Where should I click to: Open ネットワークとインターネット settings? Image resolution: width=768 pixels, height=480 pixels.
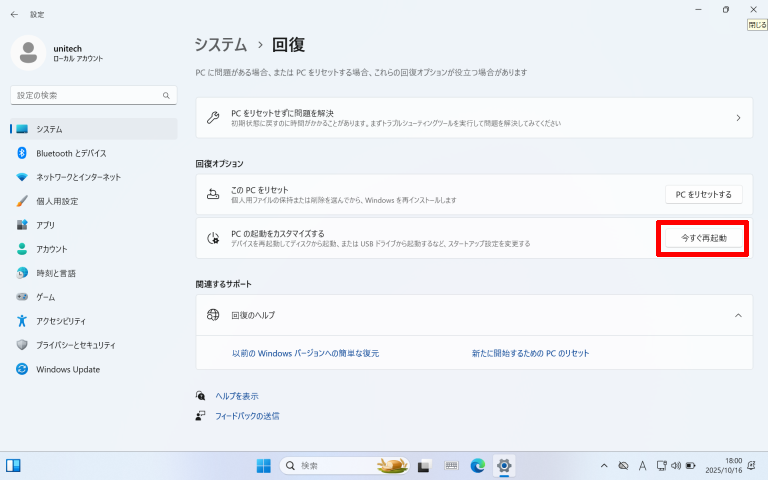coord(78,177)
